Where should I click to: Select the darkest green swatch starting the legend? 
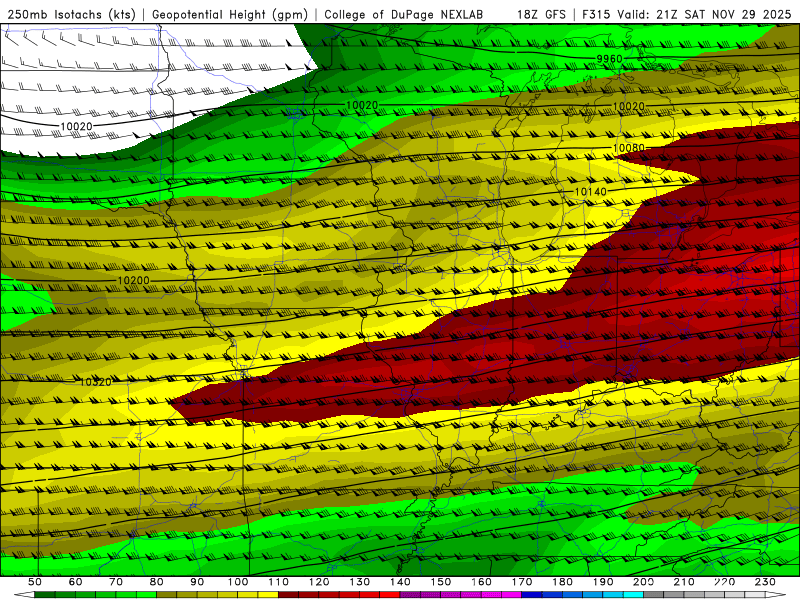click(x=45, y=595)
